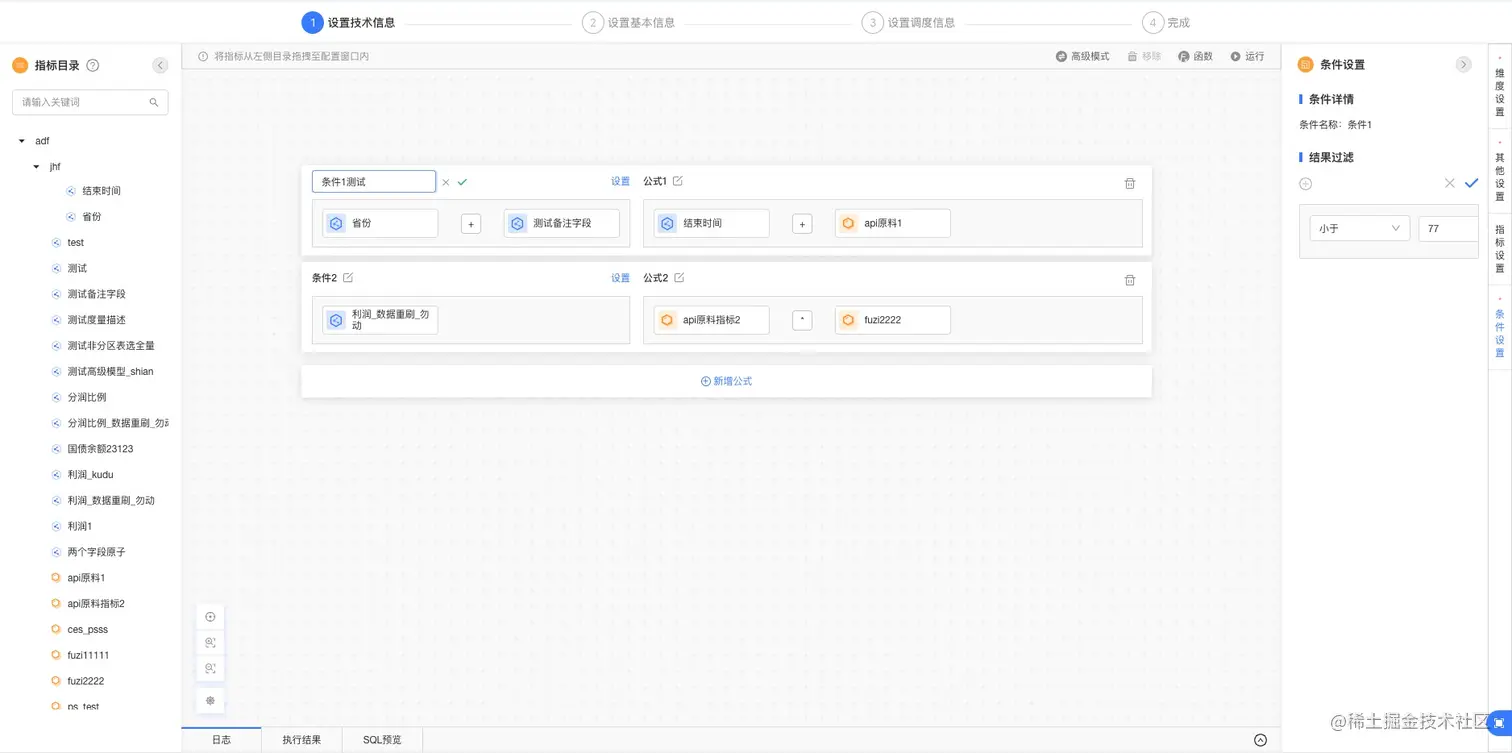The height and width of the screenshot is (753, 1512).
Task: Save the result filter with blue checkmark
Action: 1471,183
